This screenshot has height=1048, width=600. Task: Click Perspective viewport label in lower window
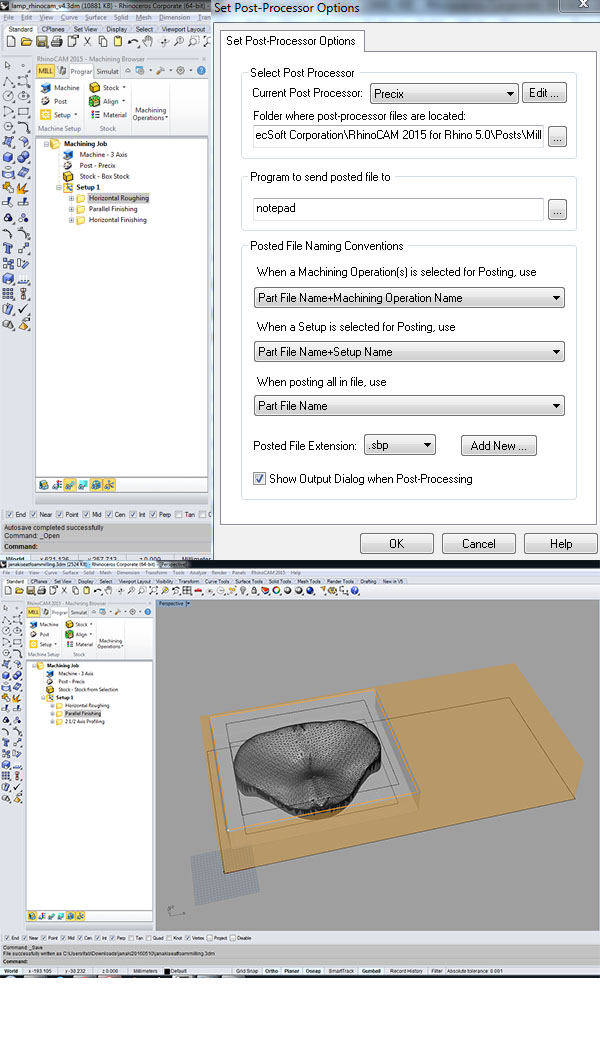coord(171,604)
